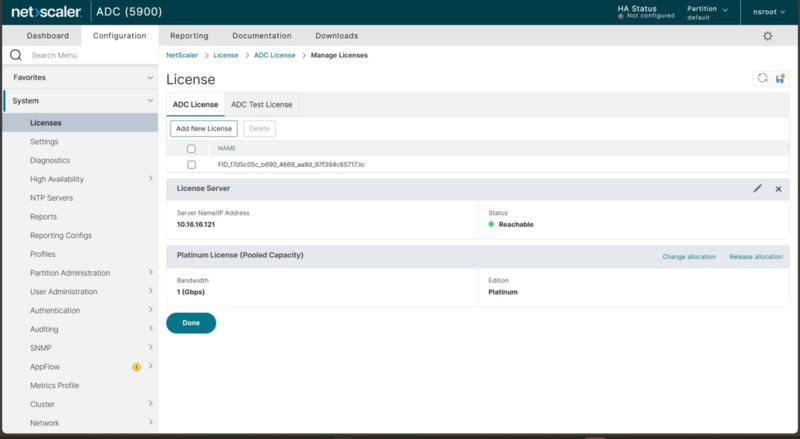Click the save configuration disk icon
Screen dimensions: 800x439
click(x=780, y=78)
